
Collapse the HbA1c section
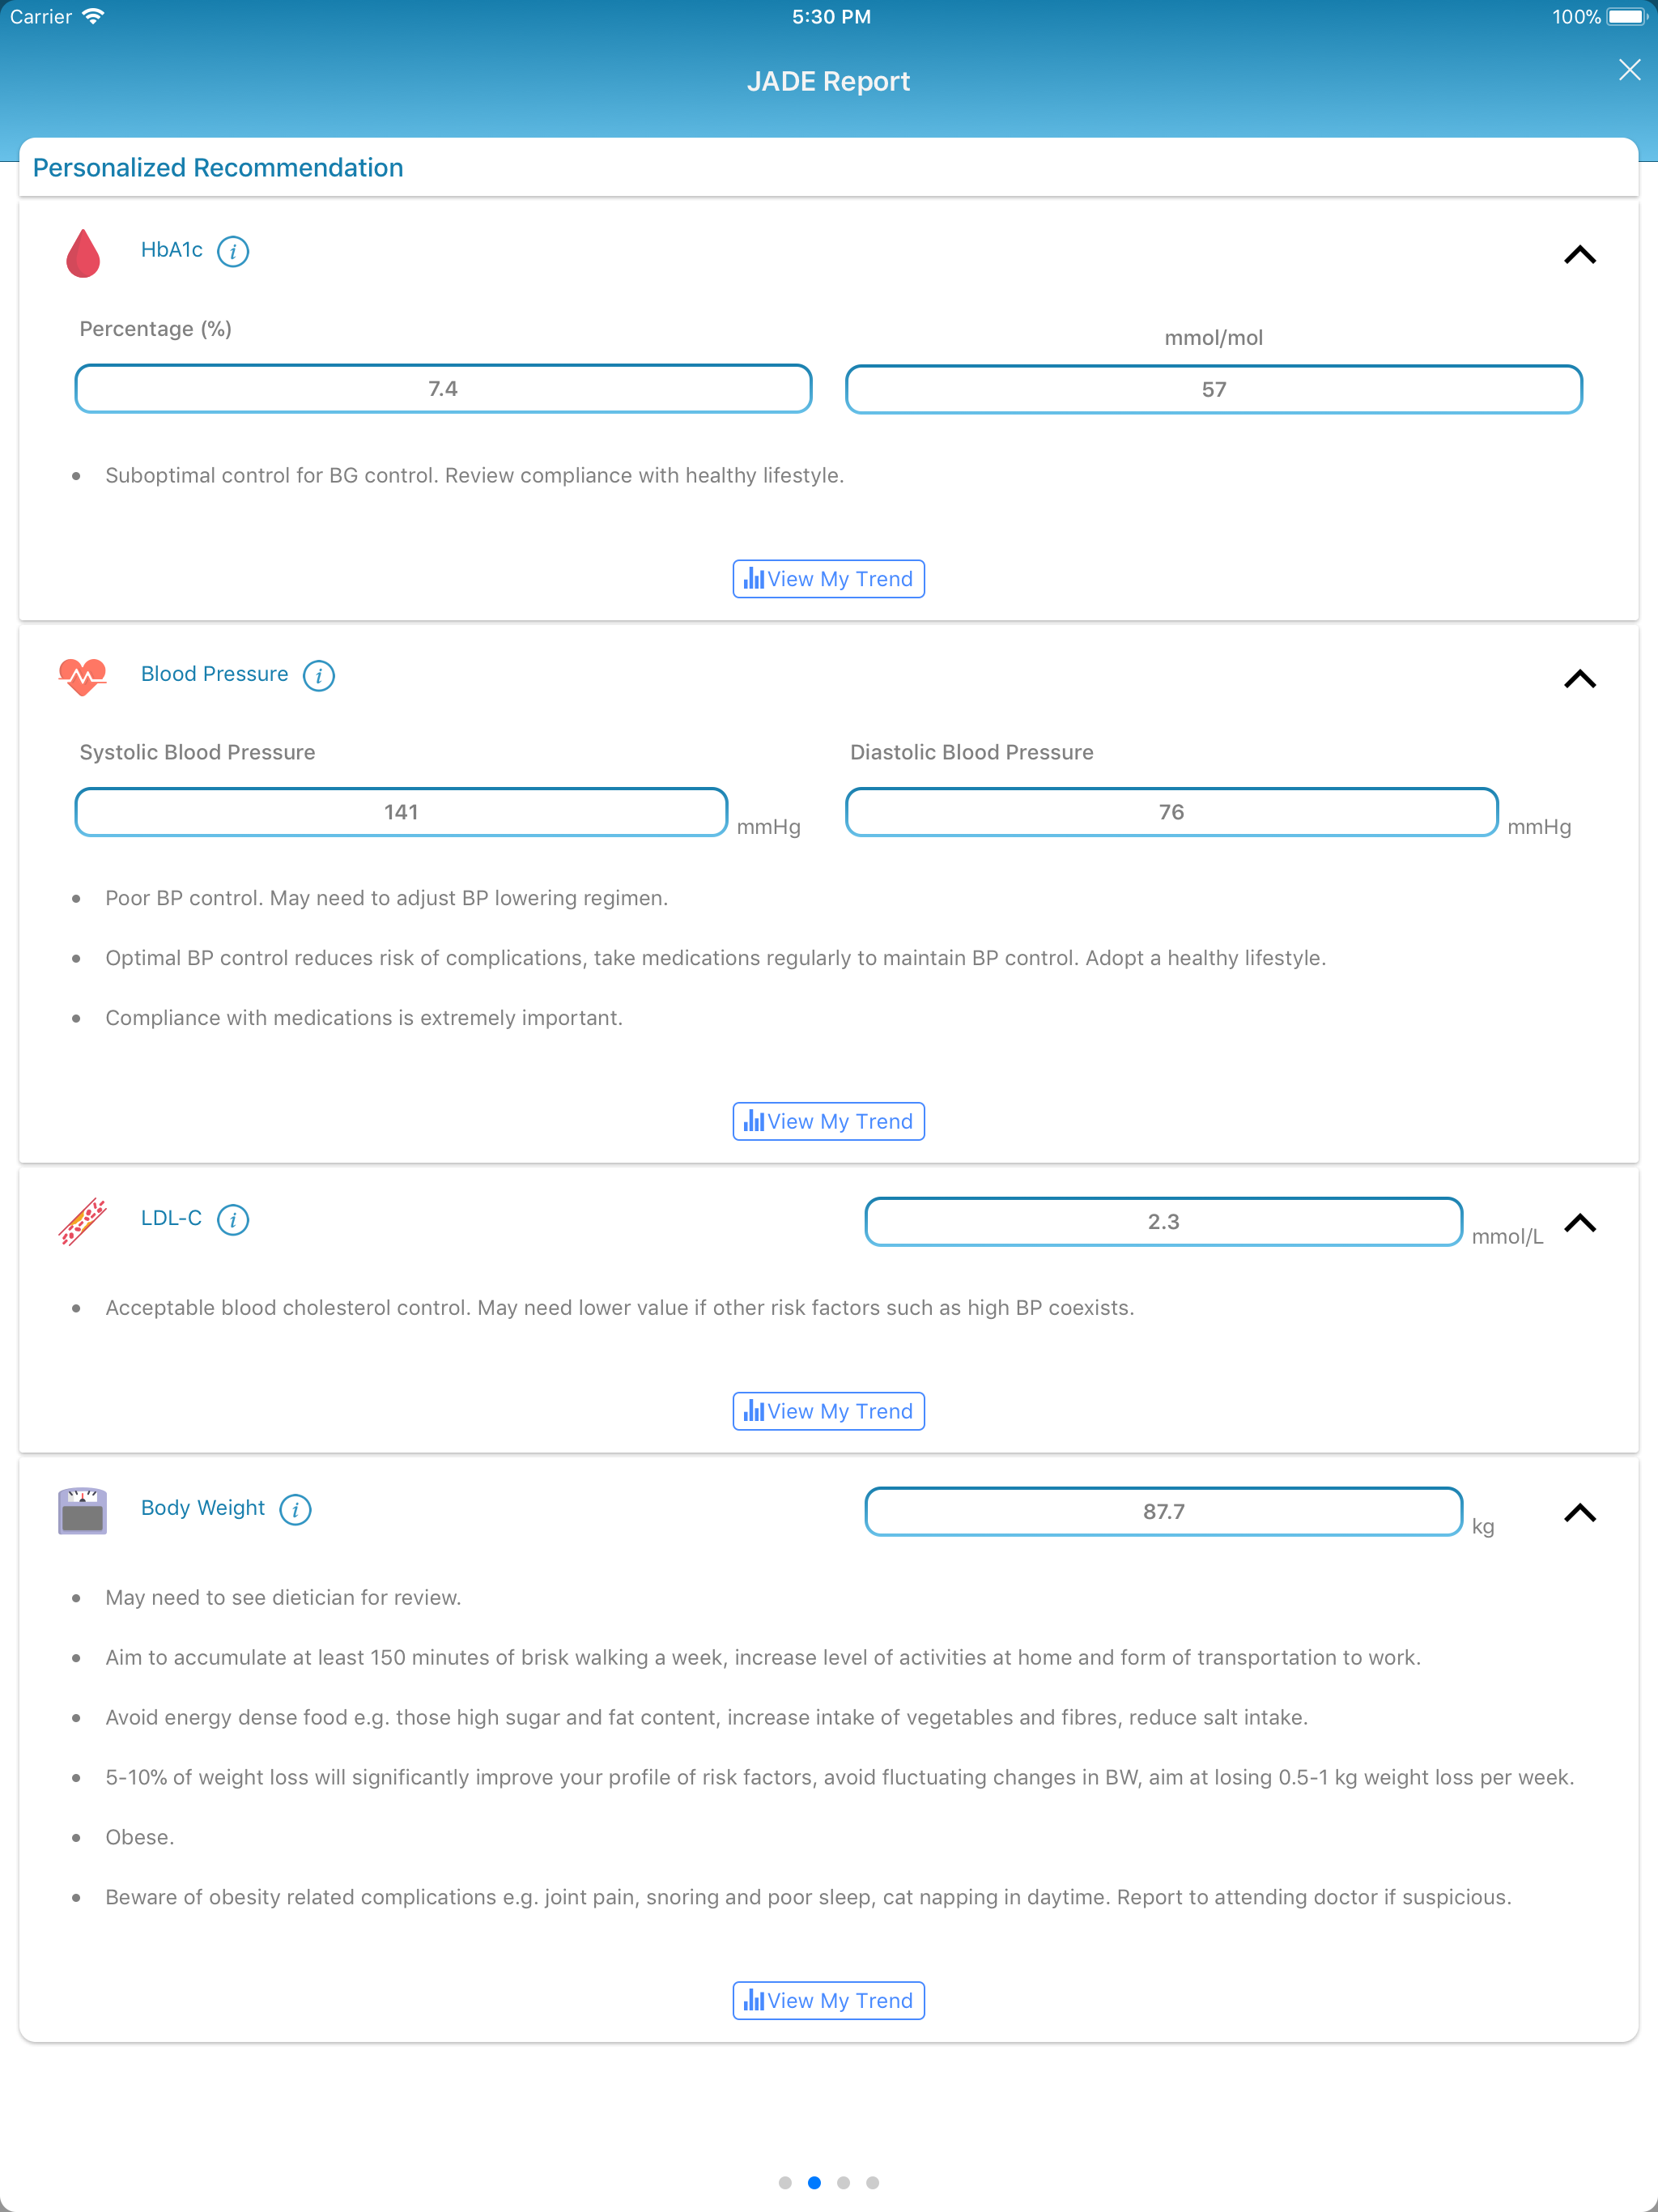(x=1580, y=256)
